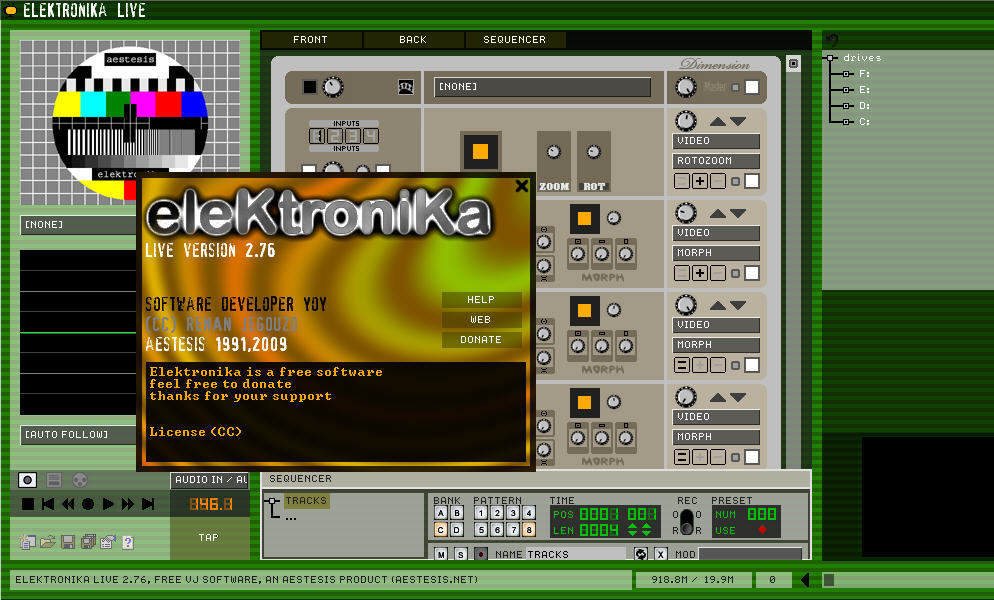Click the rewind transport button
Image resolution: width=994 pixels, height=600 pixels.
[68, 505]
